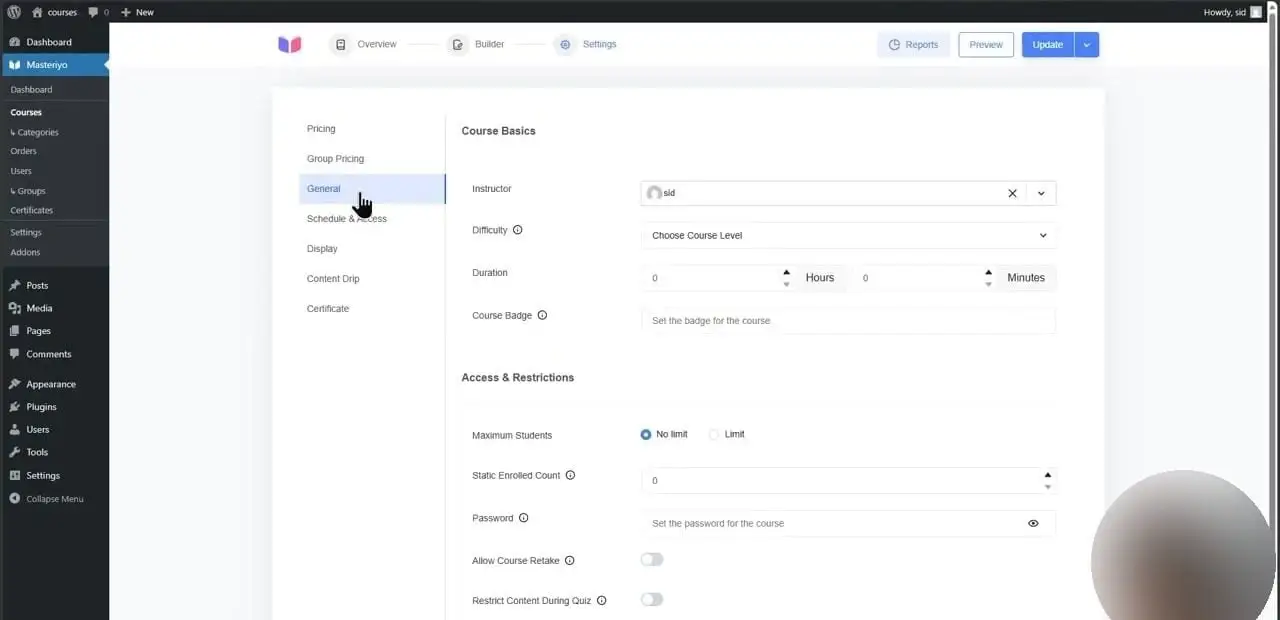
Task: Click the Dashboard gauge icon in sidebar
Action: click(14, 42)
